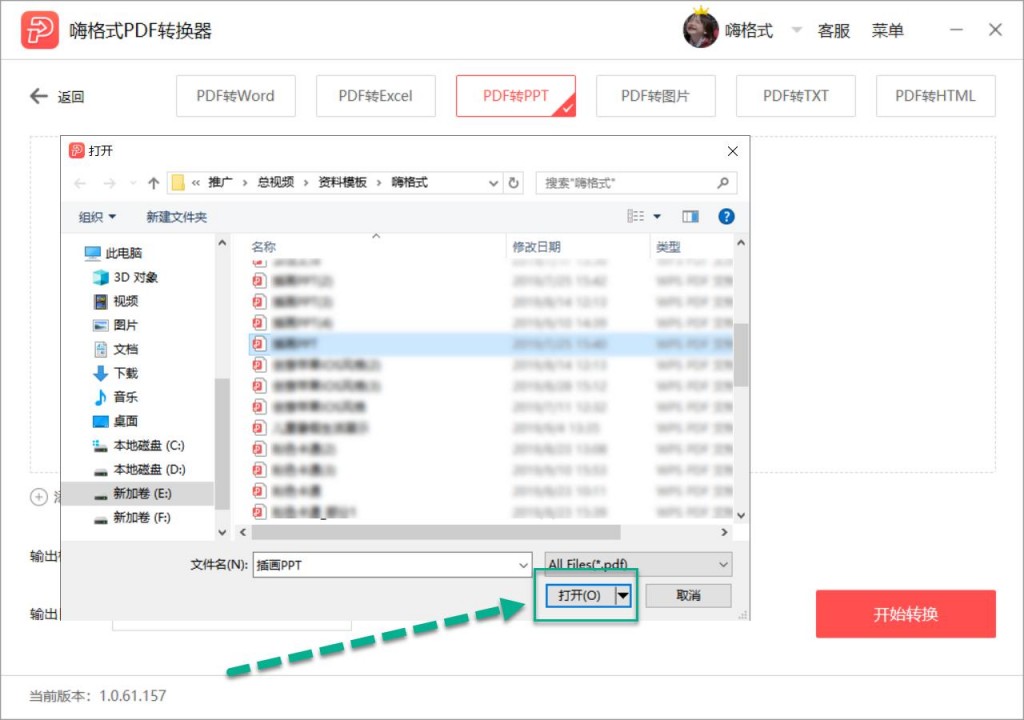This screenshot has width=1024, height=720.
Task: Change the file view layout icon
Action: [x=635, y=216]
